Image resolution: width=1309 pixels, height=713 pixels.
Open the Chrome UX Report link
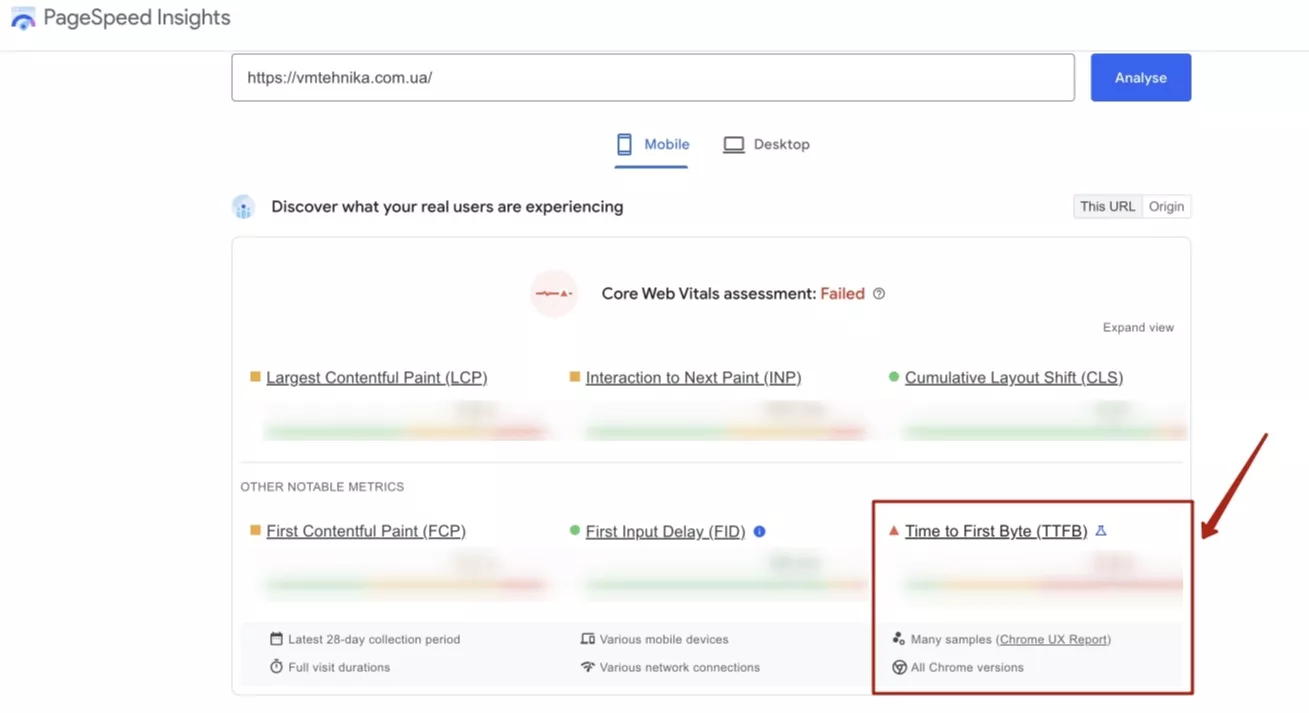pos(1053,639)
